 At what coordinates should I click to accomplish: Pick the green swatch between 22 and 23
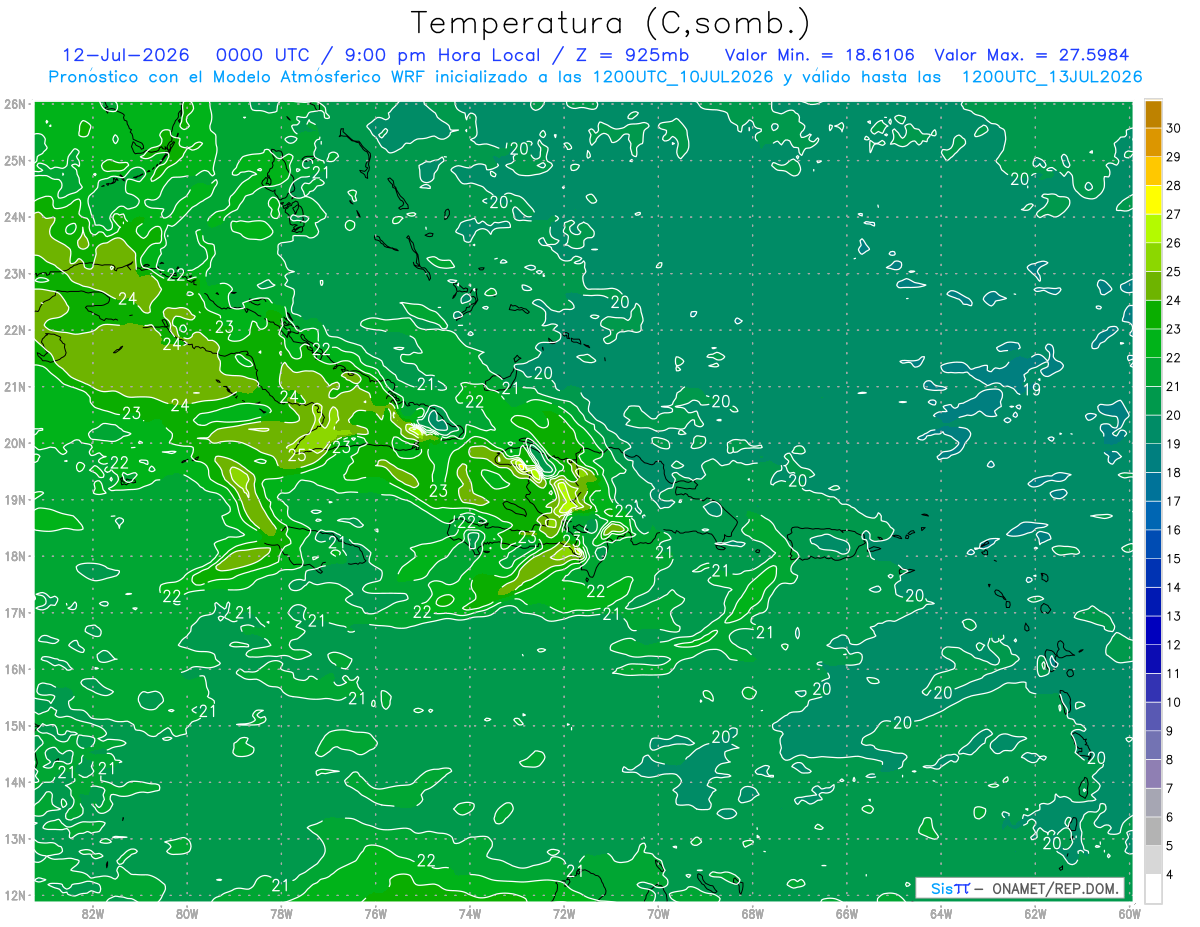tap(1153, 344)
